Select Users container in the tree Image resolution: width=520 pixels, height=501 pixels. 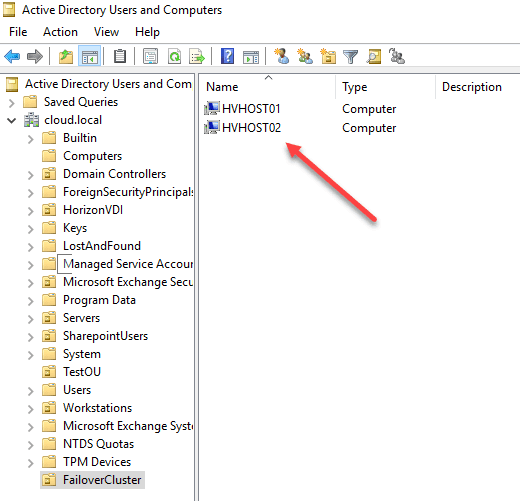click(x=77, y=390)
